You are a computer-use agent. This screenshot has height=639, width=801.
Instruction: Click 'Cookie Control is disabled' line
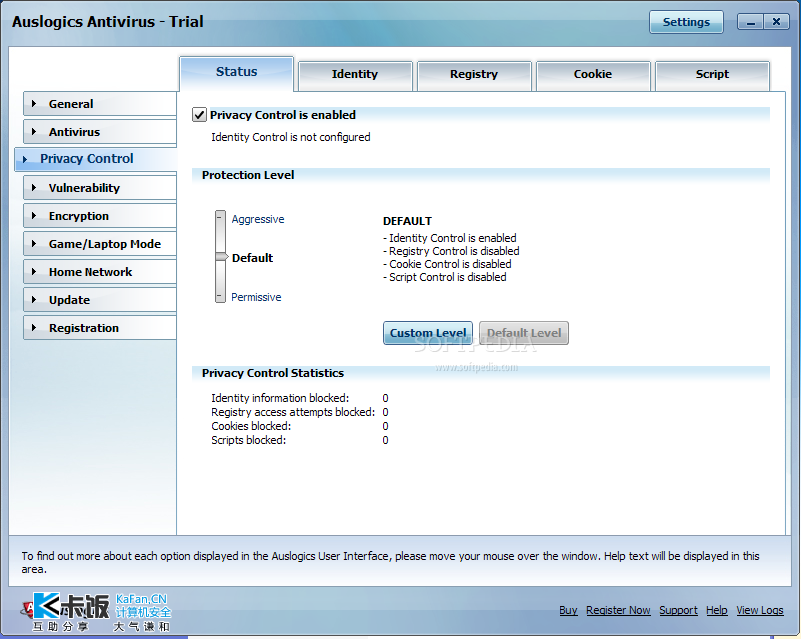[x=447, y=264]
